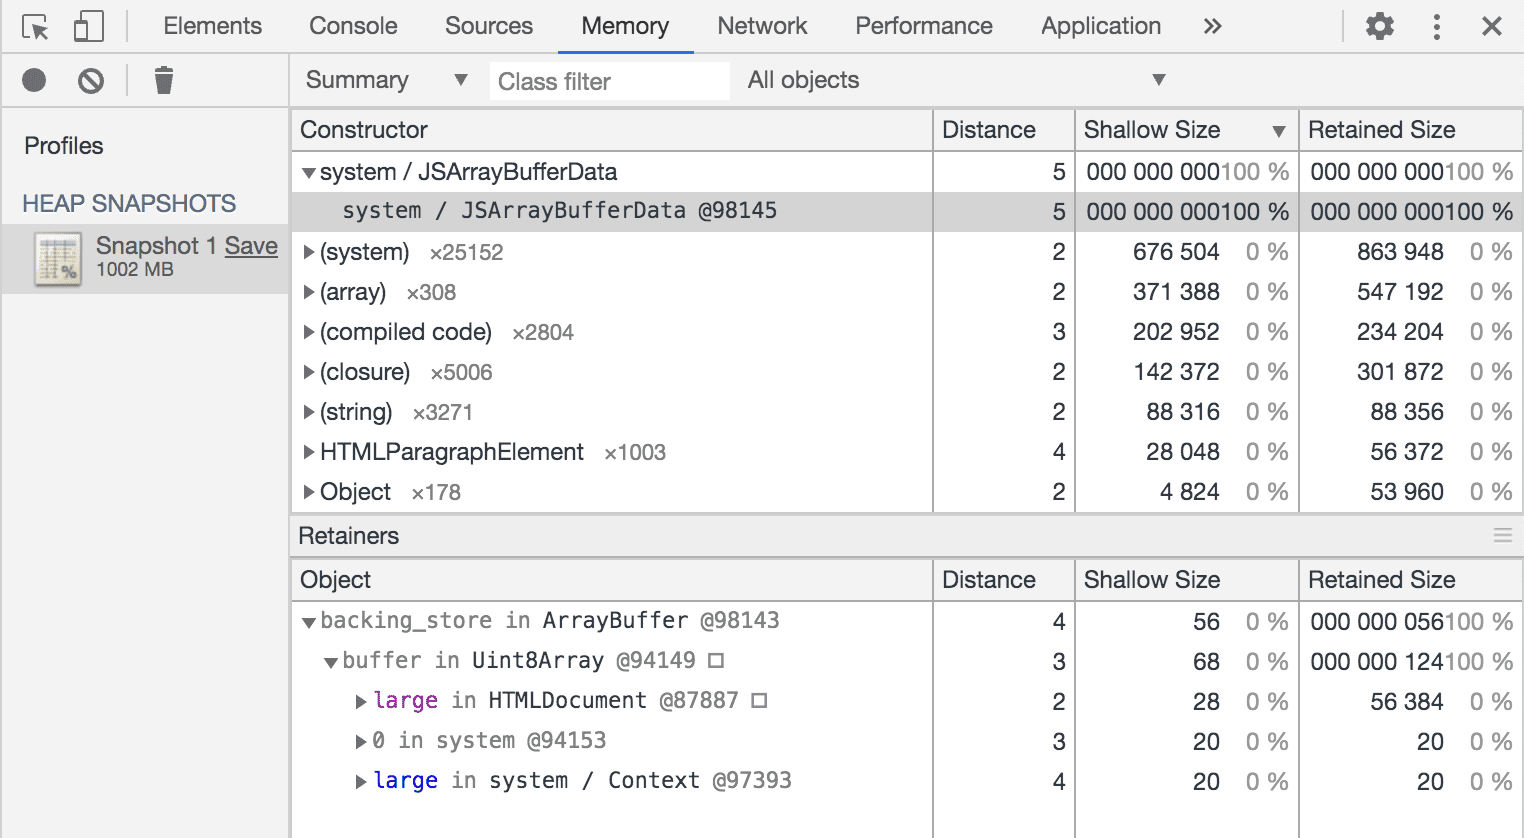Viewport: 1524px width, 838px height.
Task: Start recording heap allocations
Action: click(34, 80)
